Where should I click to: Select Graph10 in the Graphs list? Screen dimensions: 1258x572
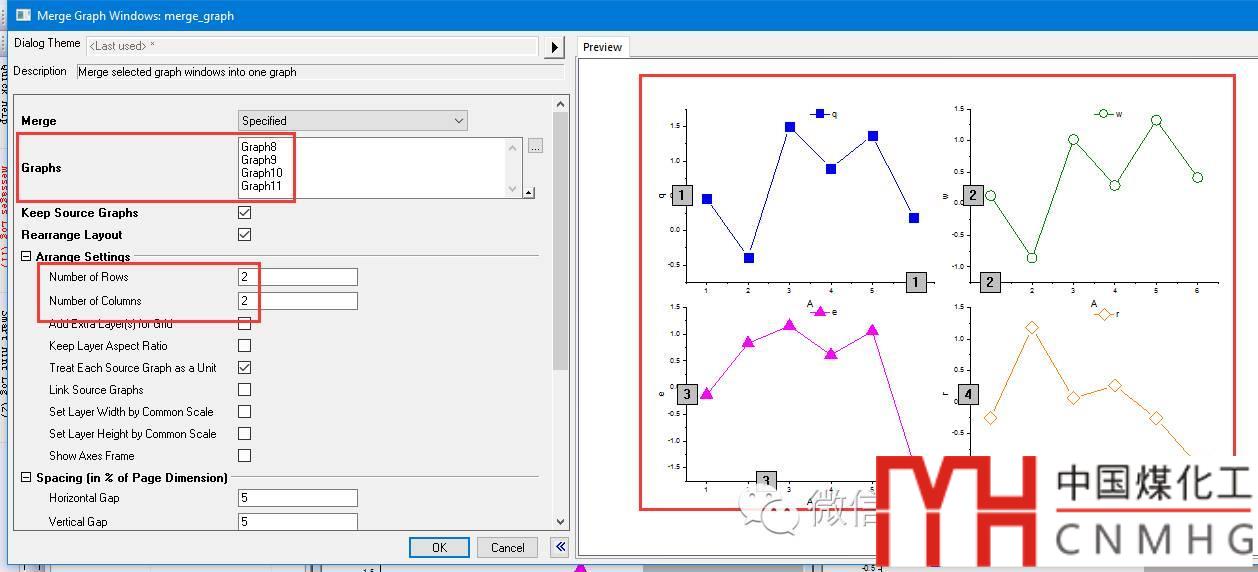coord(262,173)
